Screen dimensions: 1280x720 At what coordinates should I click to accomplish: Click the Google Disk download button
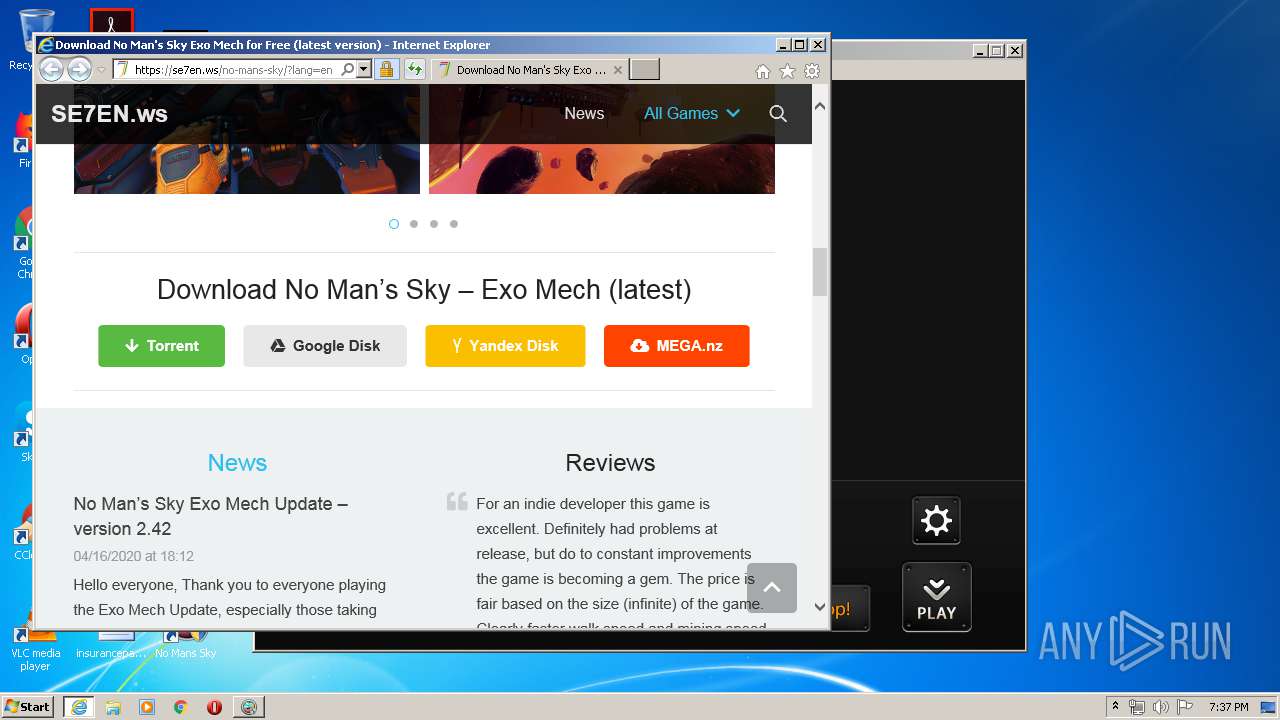tap(325, 346)
